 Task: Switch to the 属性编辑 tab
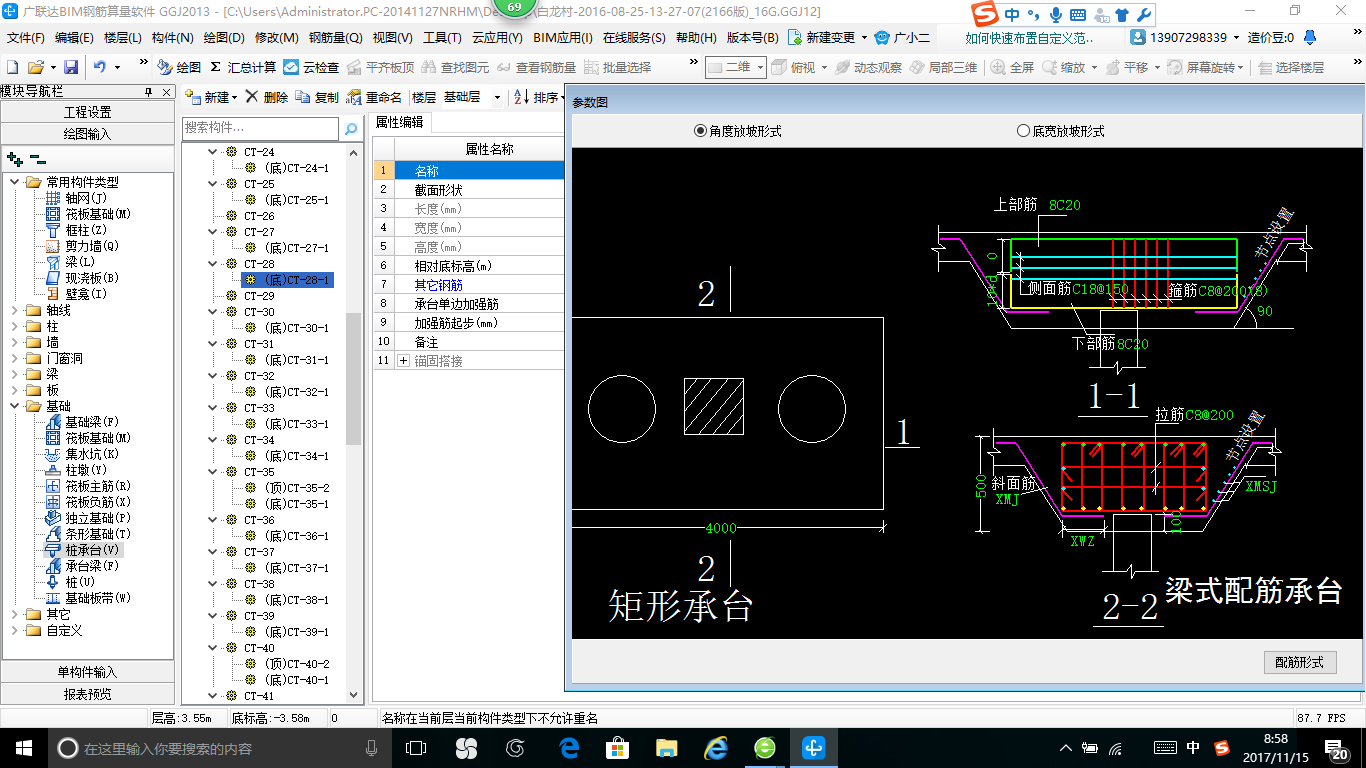click(399, 123)
